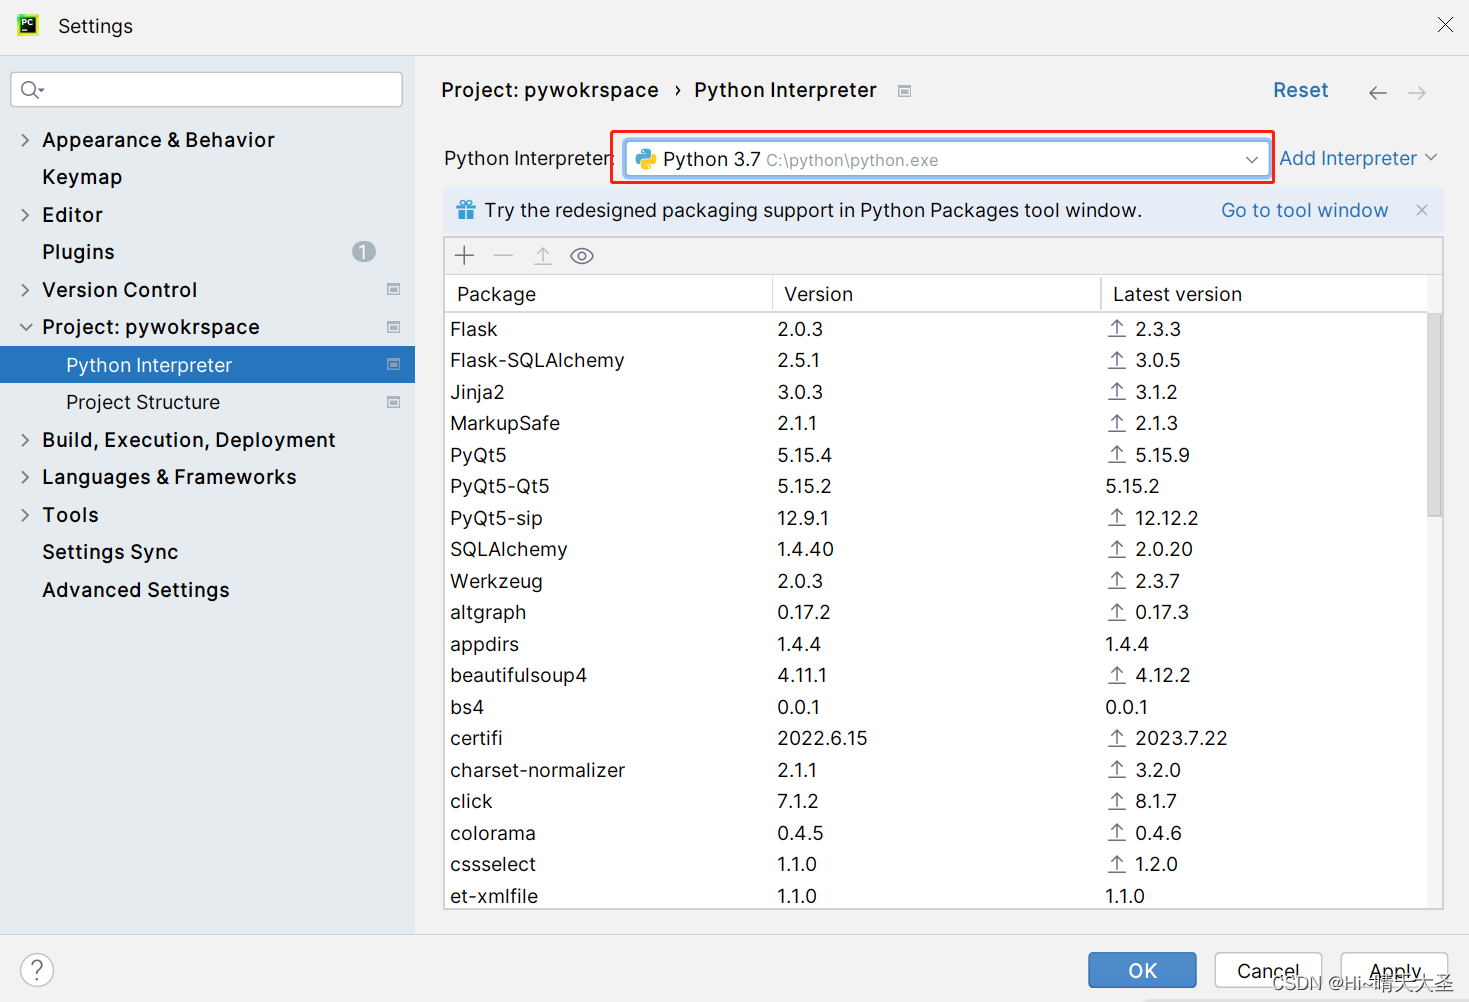This screenshot has height=1002, width=1469.
Task: Toggle show early releases eye icon
Action: tap(582, 256)
